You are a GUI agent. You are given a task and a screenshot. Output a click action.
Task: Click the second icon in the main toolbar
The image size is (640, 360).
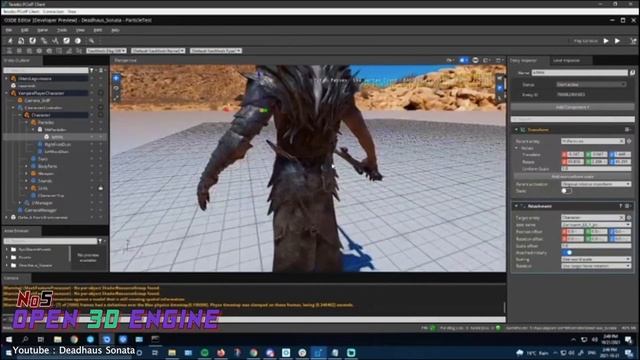pyautogui.click(x=21, y=41)
